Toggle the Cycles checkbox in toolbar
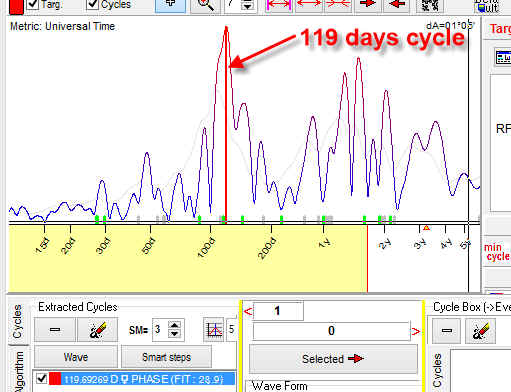This screenshot has height=392, width=511. pos(92,4)
